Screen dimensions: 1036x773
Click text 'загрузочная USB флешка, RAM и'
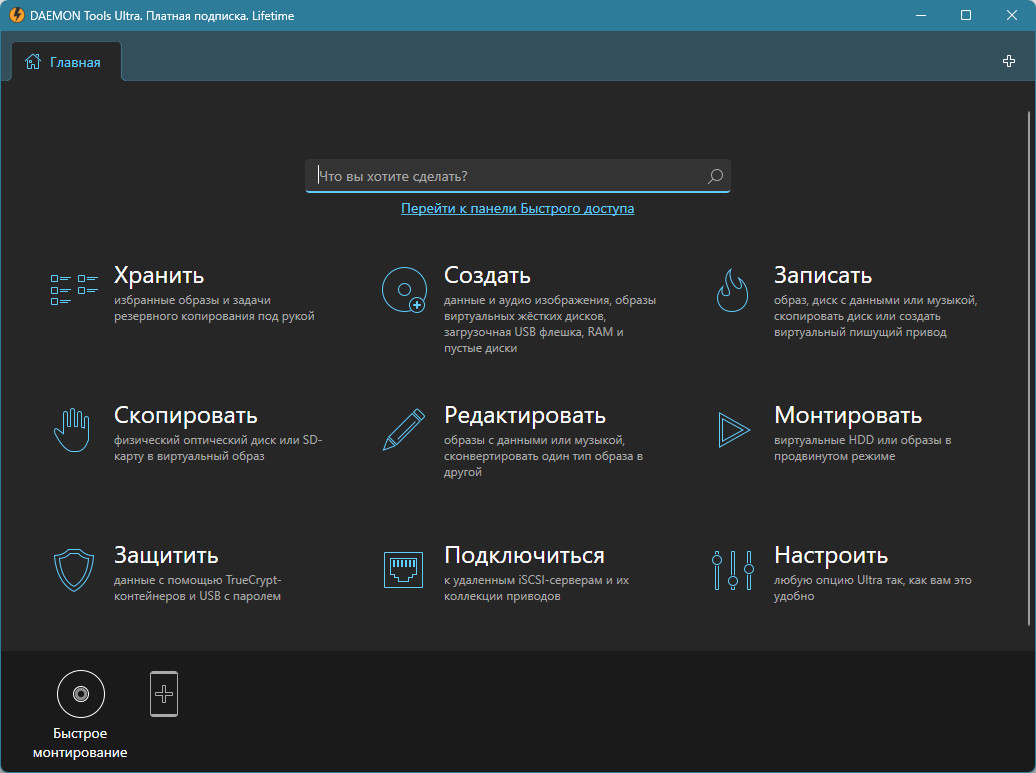(534, 332)
